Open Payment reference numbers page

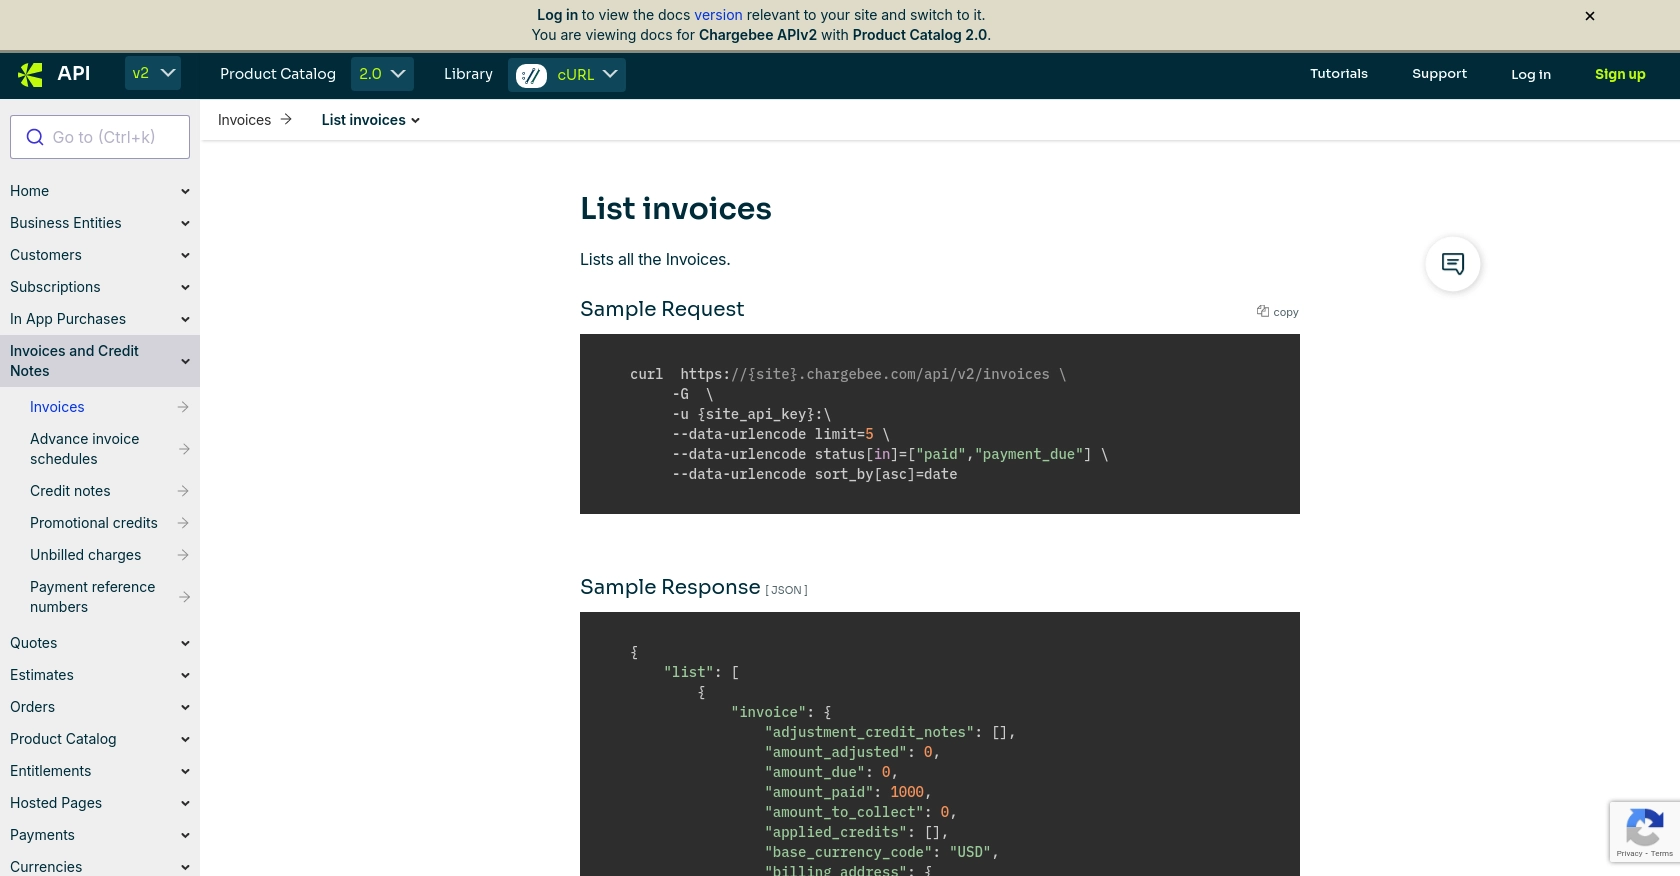(x=93, y=597)
